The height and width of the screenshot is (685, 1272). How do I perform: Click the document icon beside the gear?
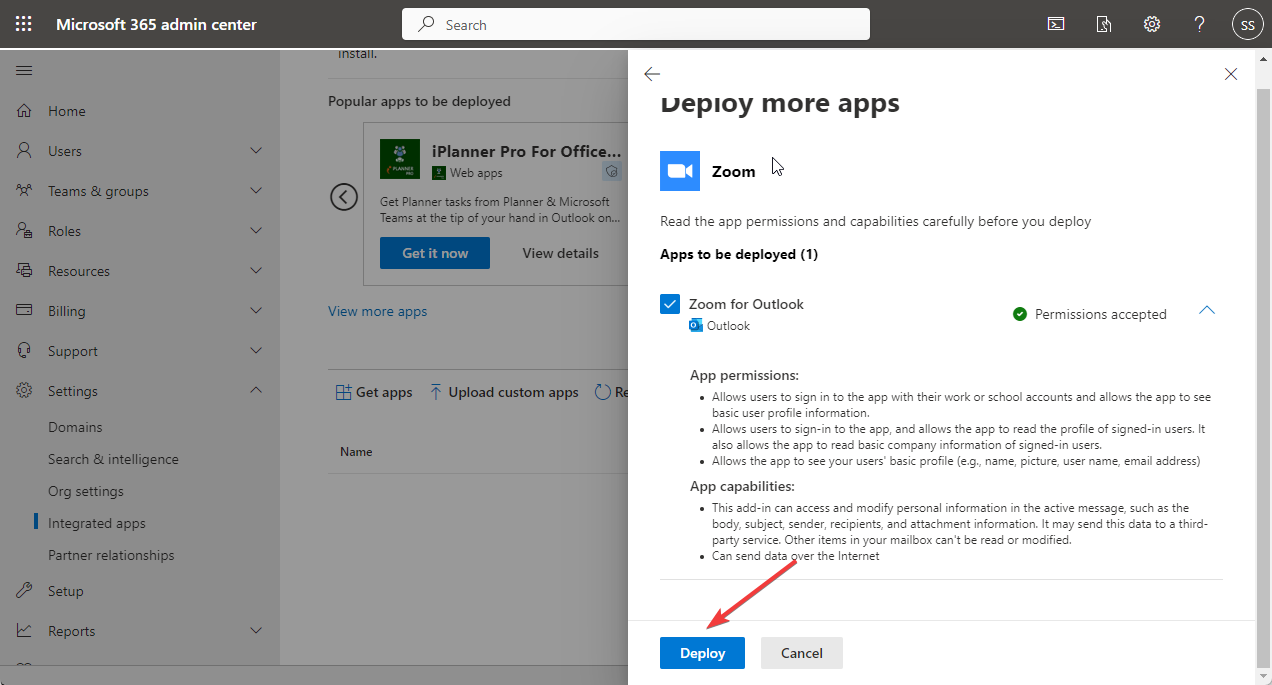[1104, 24]
